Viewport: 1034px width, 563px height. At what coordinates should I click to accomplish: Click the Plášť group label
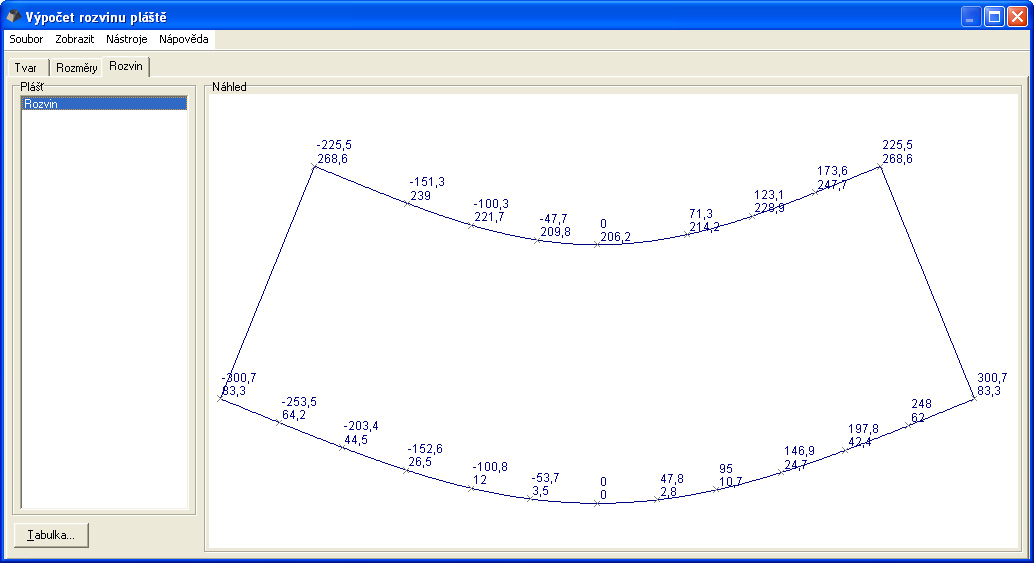pyautogui.click(x=32, y=87)
